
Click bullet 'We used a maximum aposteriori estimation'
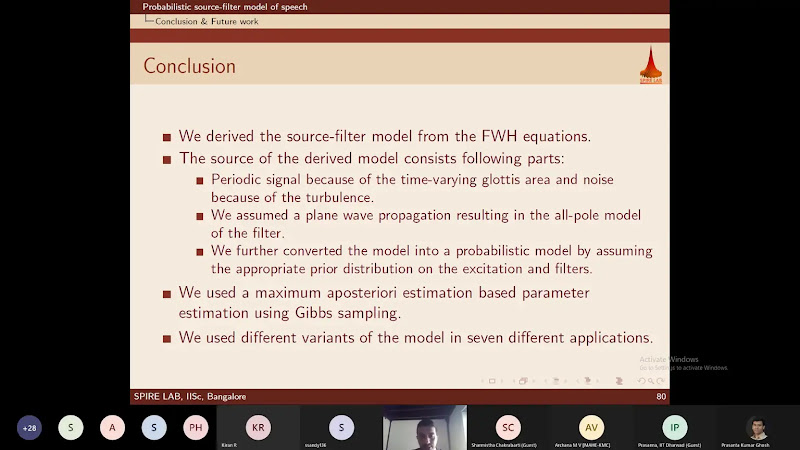tap(384, 303)
